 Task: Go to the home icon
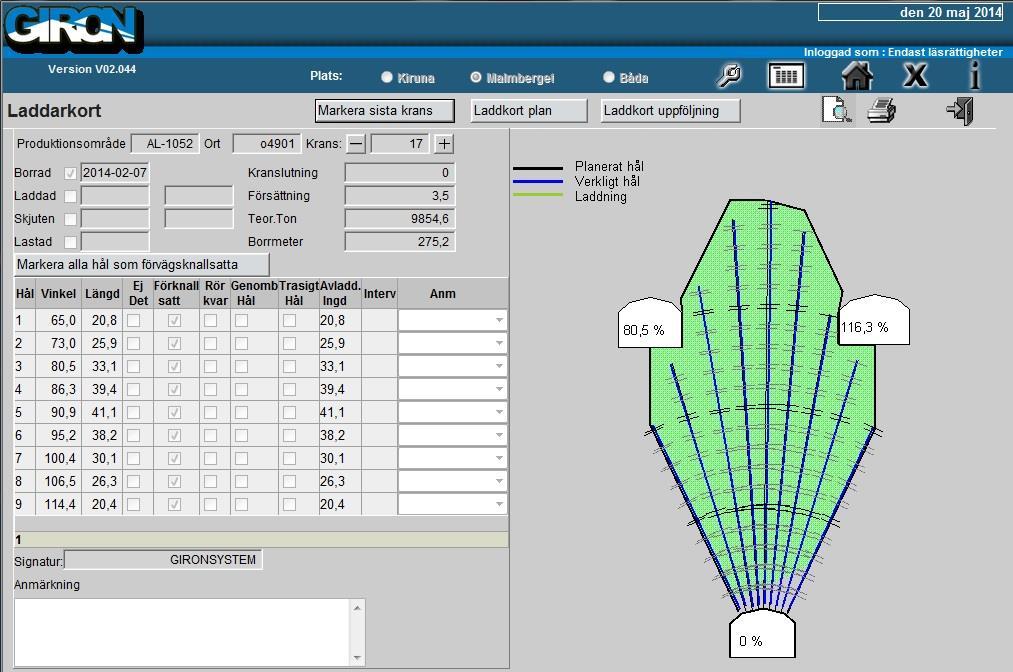[x=857, y=76]
